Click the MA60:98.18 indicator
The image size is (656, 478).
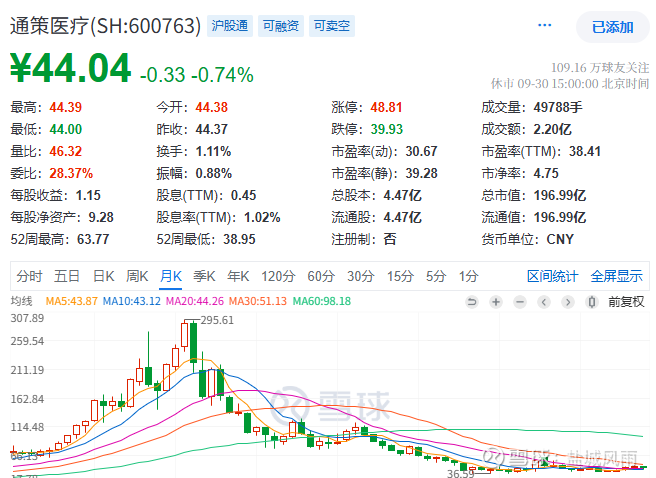[322, 301]
